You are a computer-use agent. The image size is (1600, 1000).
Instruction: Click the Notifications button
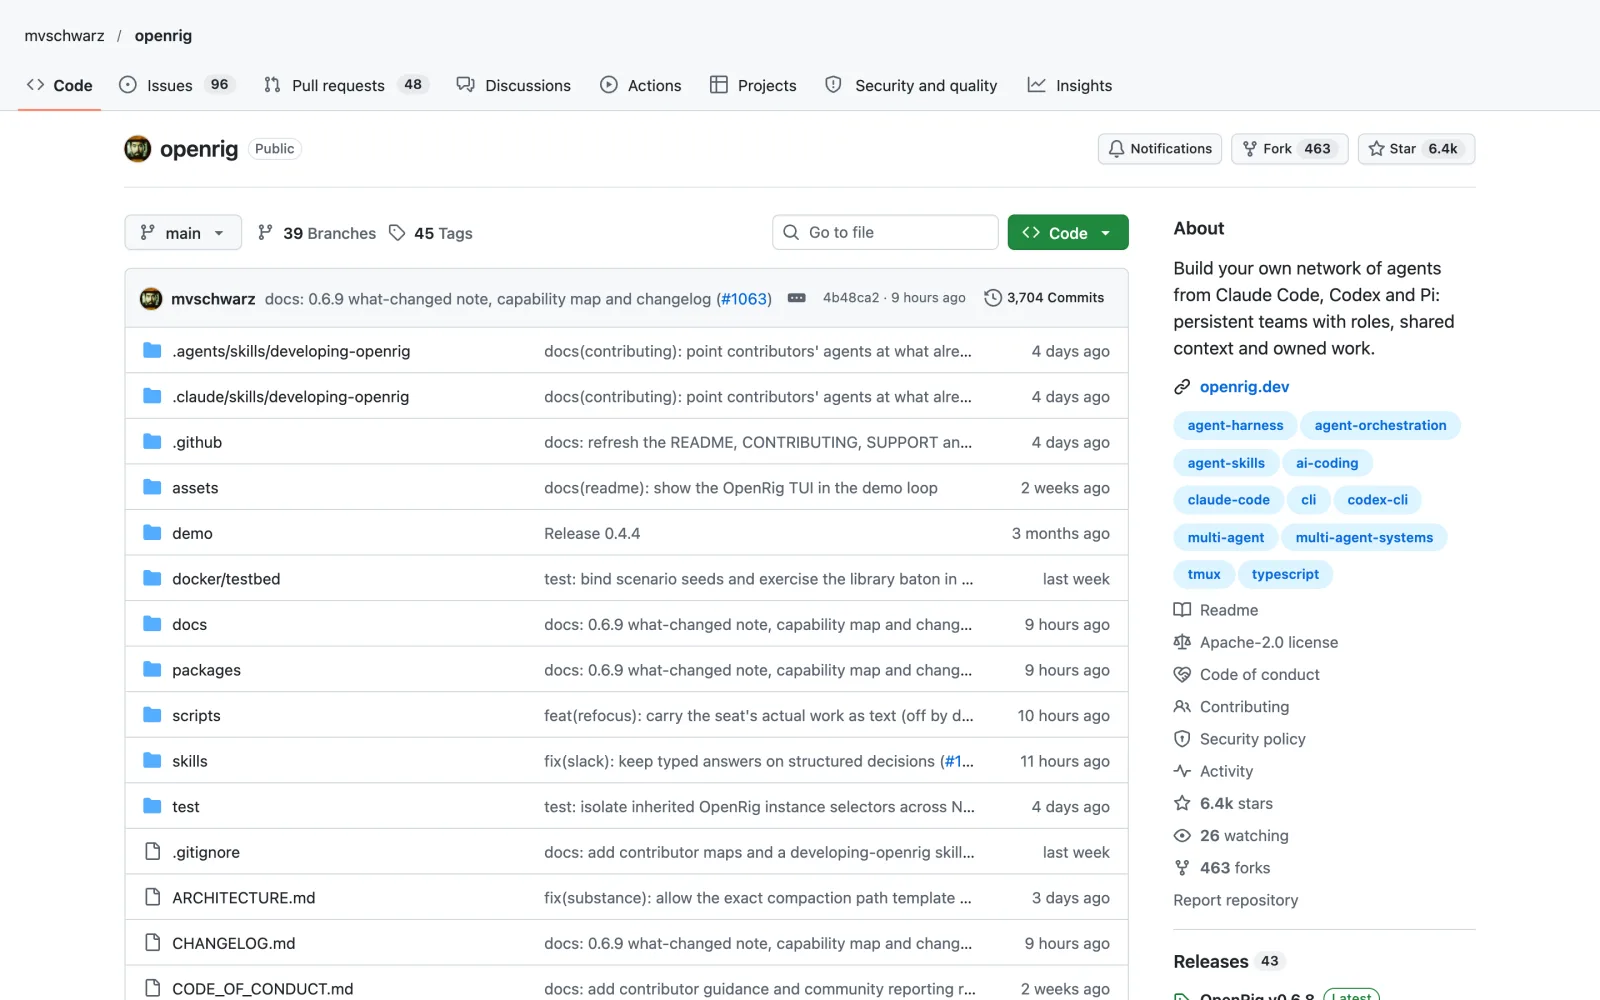[x=1160, y=149]
